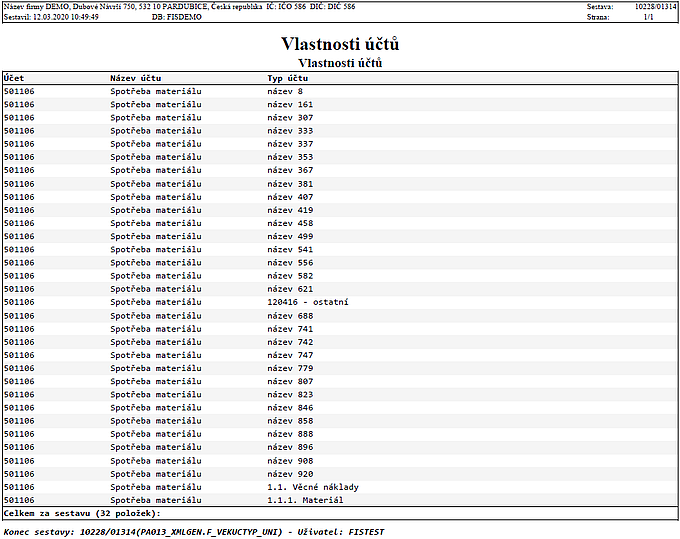Select the 'název 541' entry
680x539 pixels.
pos(290,249)
